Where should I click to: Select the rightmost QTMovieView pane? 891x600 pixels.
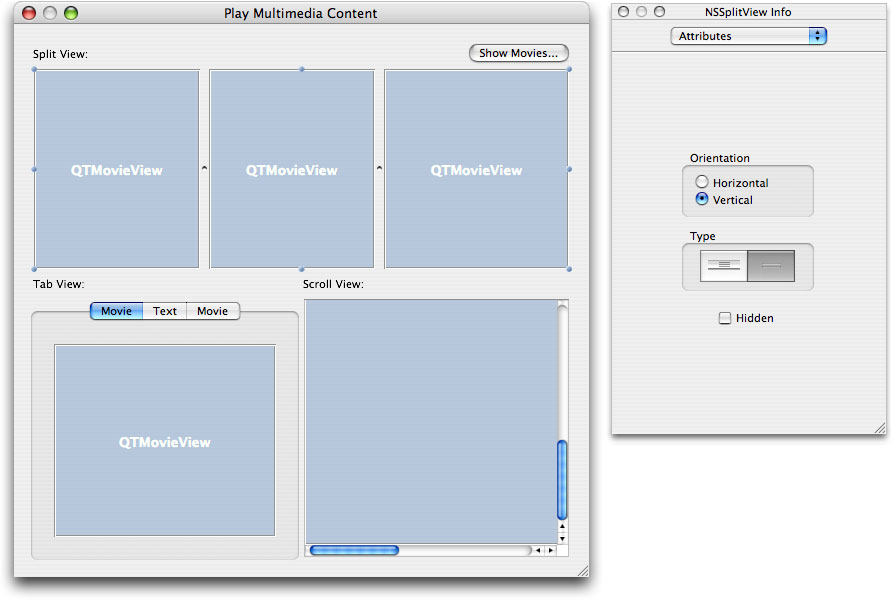tap(476, 170)
